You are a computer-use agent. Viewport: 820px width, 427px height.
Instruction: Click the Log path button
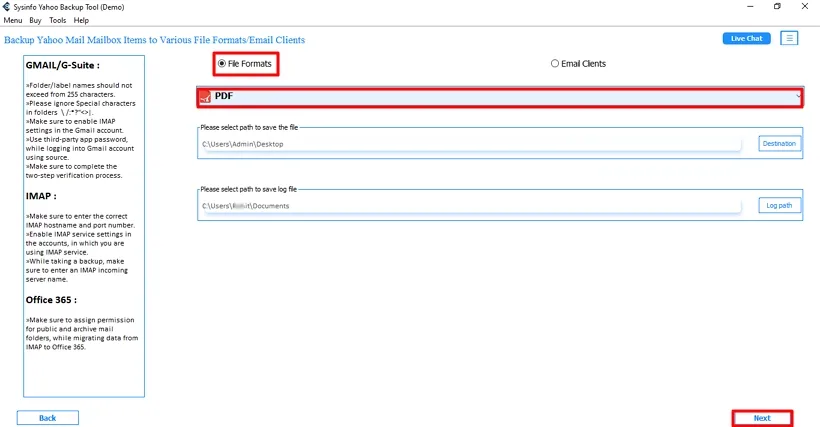tap(779, 205)
